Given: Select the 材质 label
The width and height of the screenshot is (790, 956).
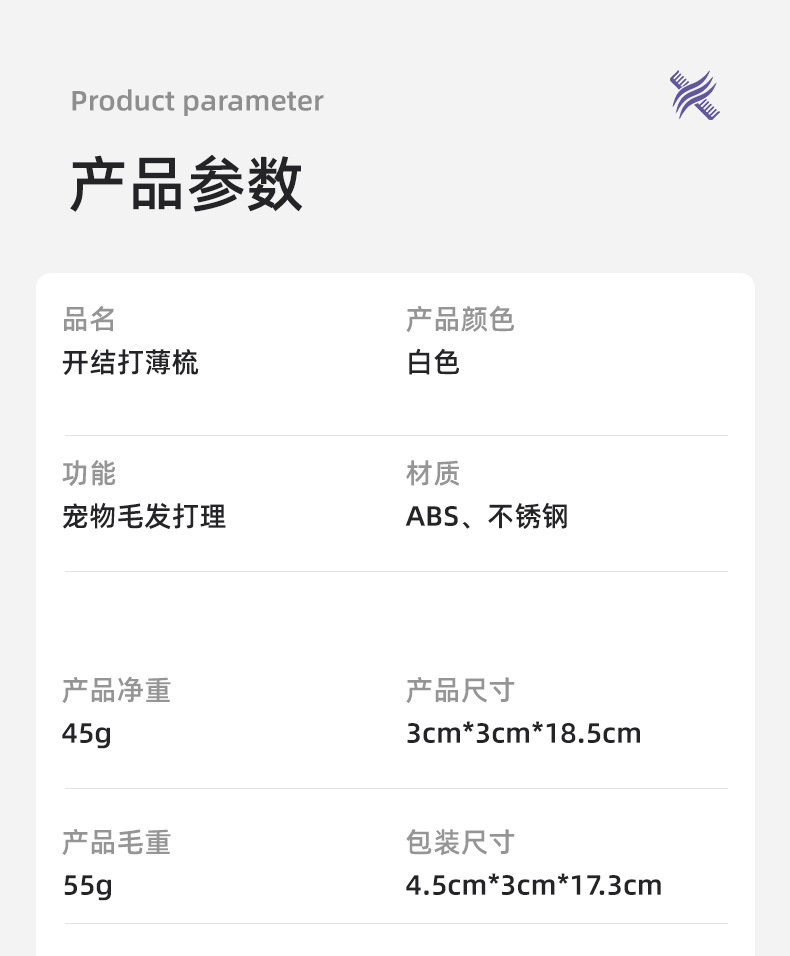Looking at the screenshot, I should (x=433, y=474).
